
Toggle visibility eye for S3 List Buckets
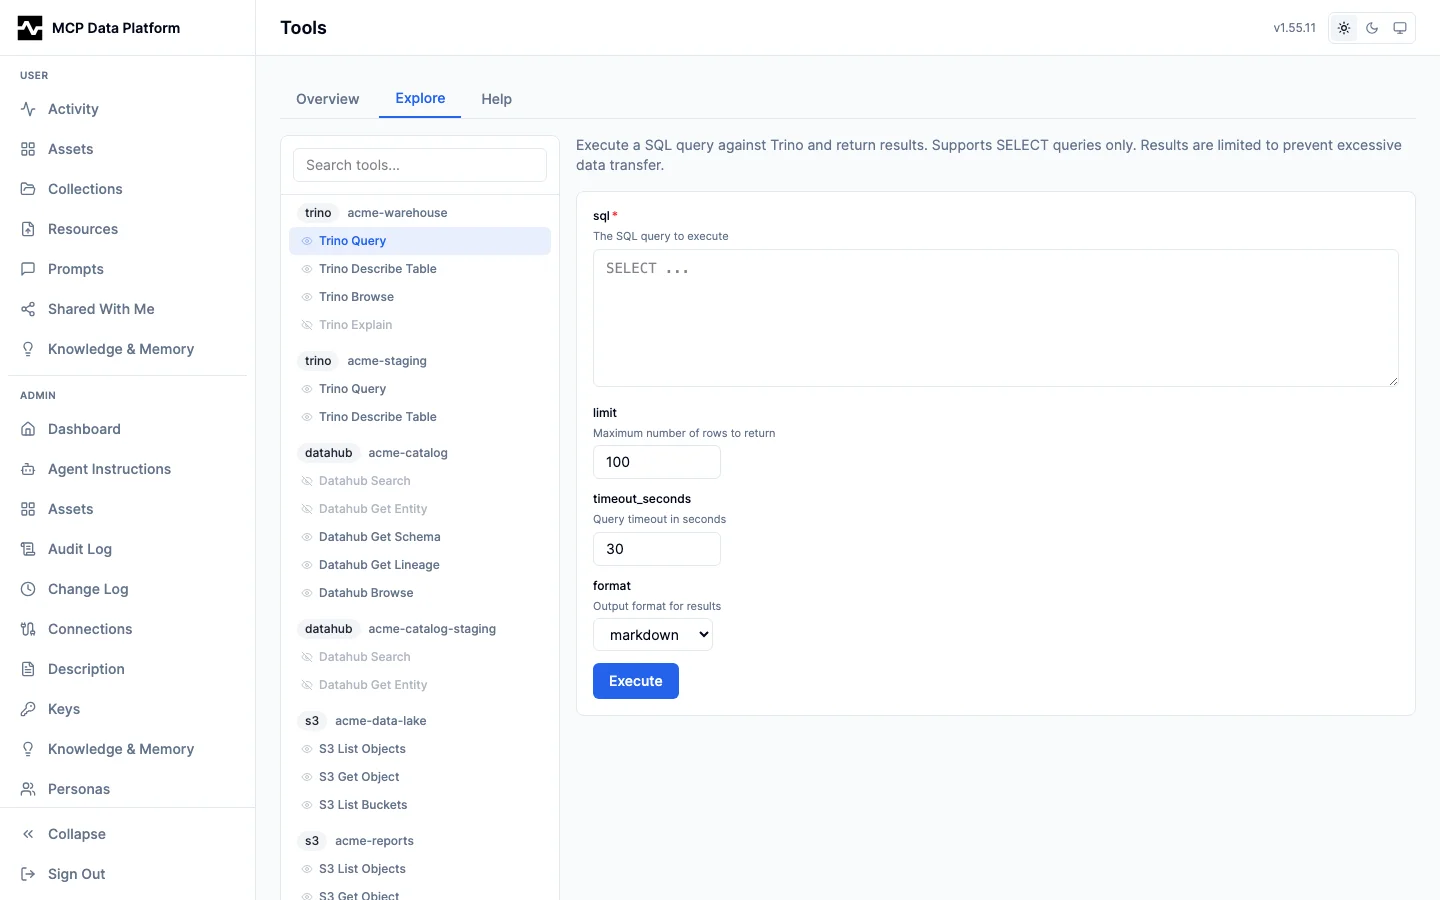click(307, 805)
